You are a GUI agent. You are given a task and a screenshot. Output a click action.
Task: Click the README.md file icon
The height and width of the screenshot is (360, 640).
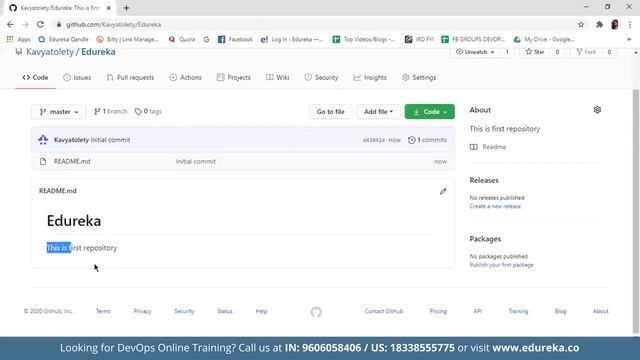[x=43, y=161]
